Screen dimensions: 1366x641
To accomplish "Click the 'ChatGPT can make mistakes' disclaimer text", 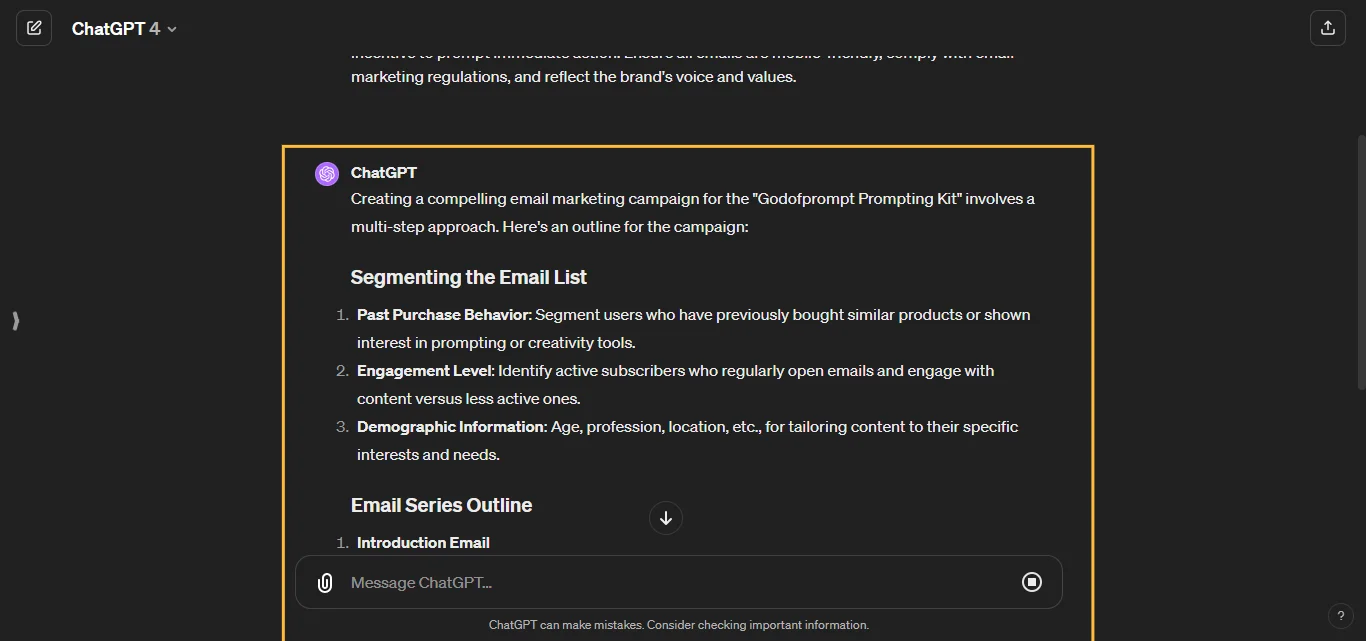I will coord(679,624).
